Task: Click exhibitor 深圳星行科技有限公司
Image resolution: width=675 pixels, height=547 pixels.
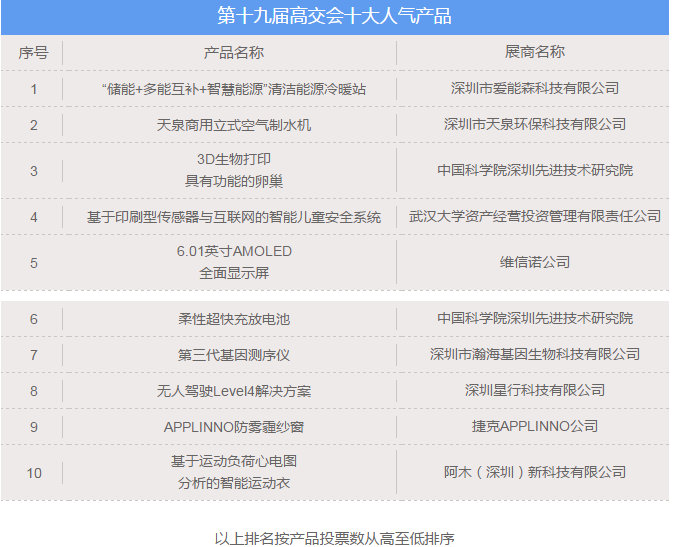Action: (535, 390)
